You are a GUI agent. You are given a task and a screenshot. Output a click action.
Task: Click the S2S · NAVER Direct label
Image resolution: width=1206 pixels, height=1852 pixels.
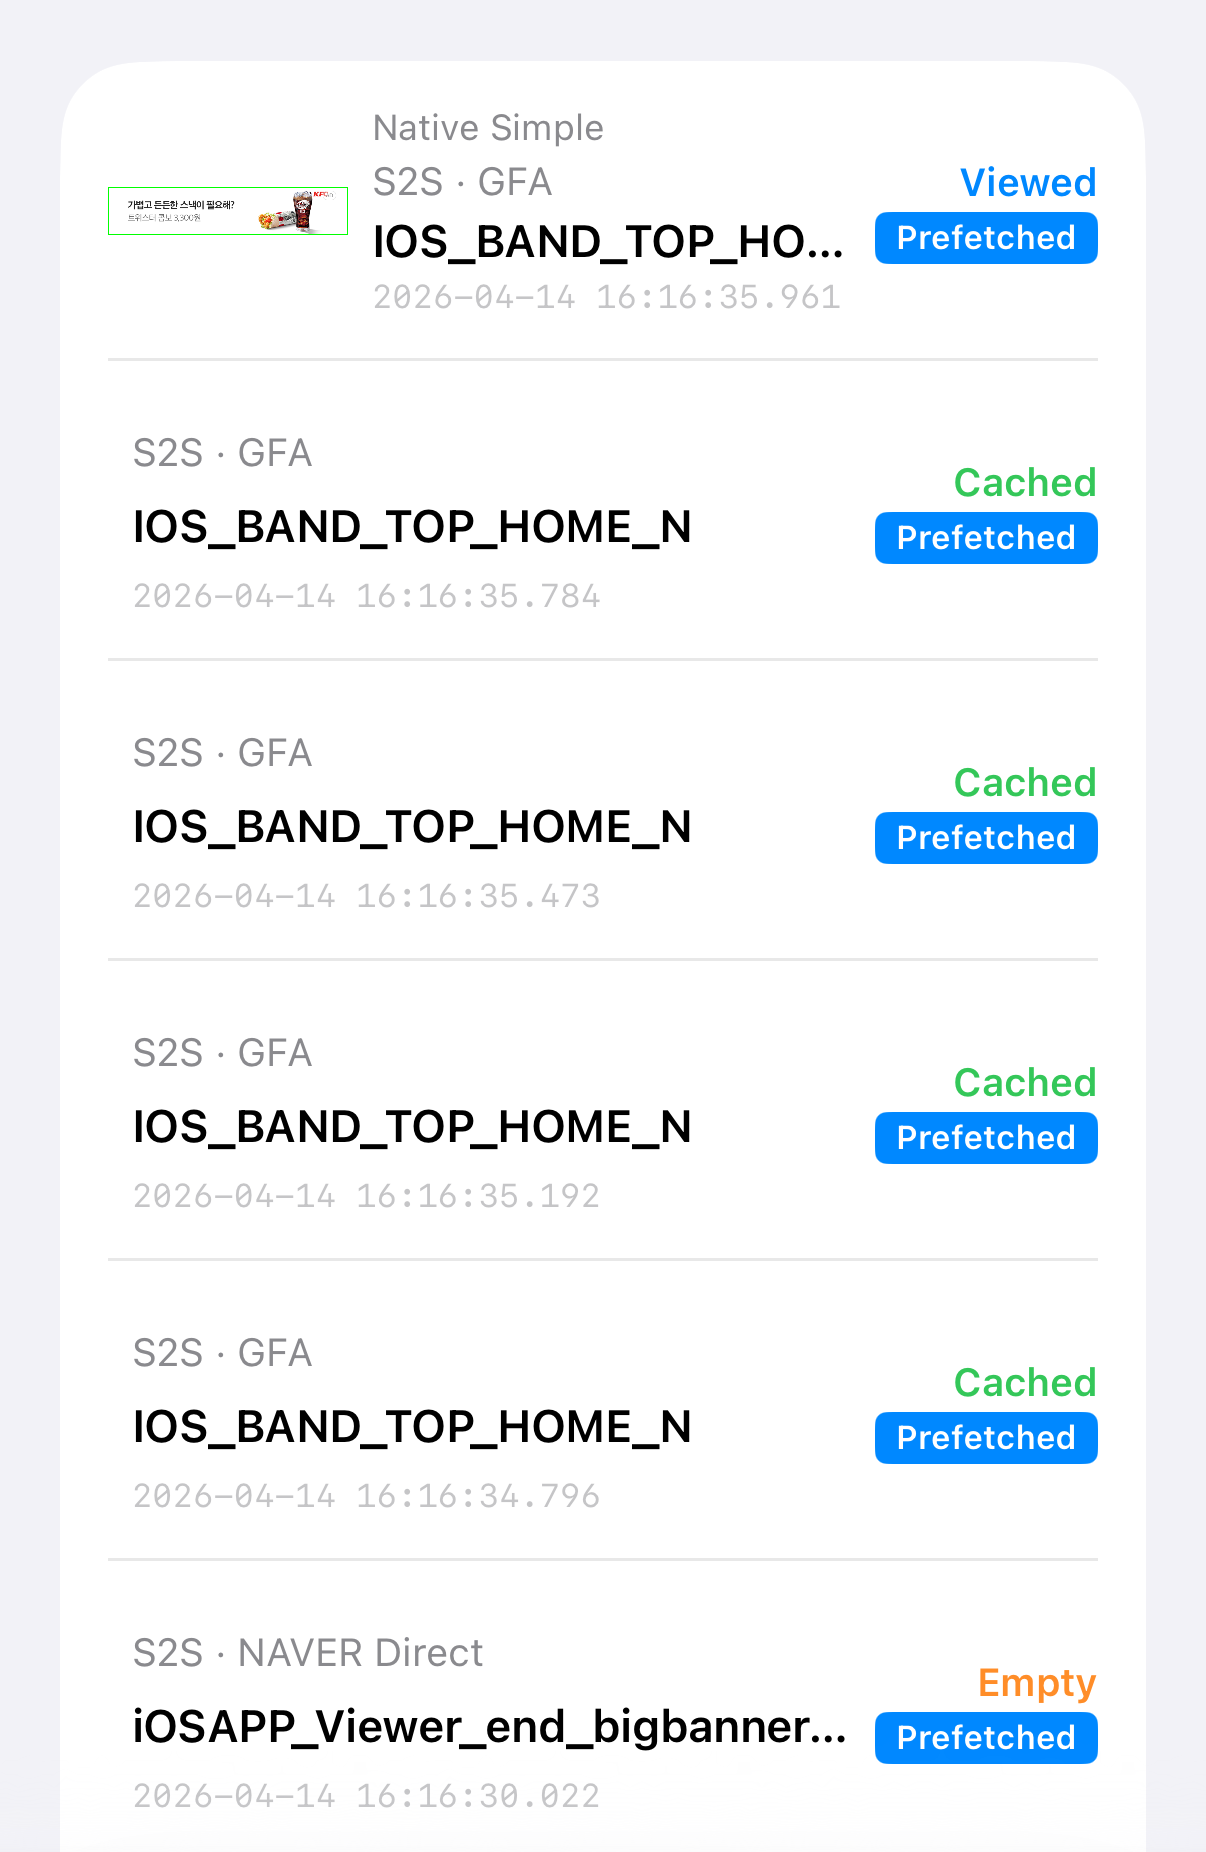(x=308, y=1653)
